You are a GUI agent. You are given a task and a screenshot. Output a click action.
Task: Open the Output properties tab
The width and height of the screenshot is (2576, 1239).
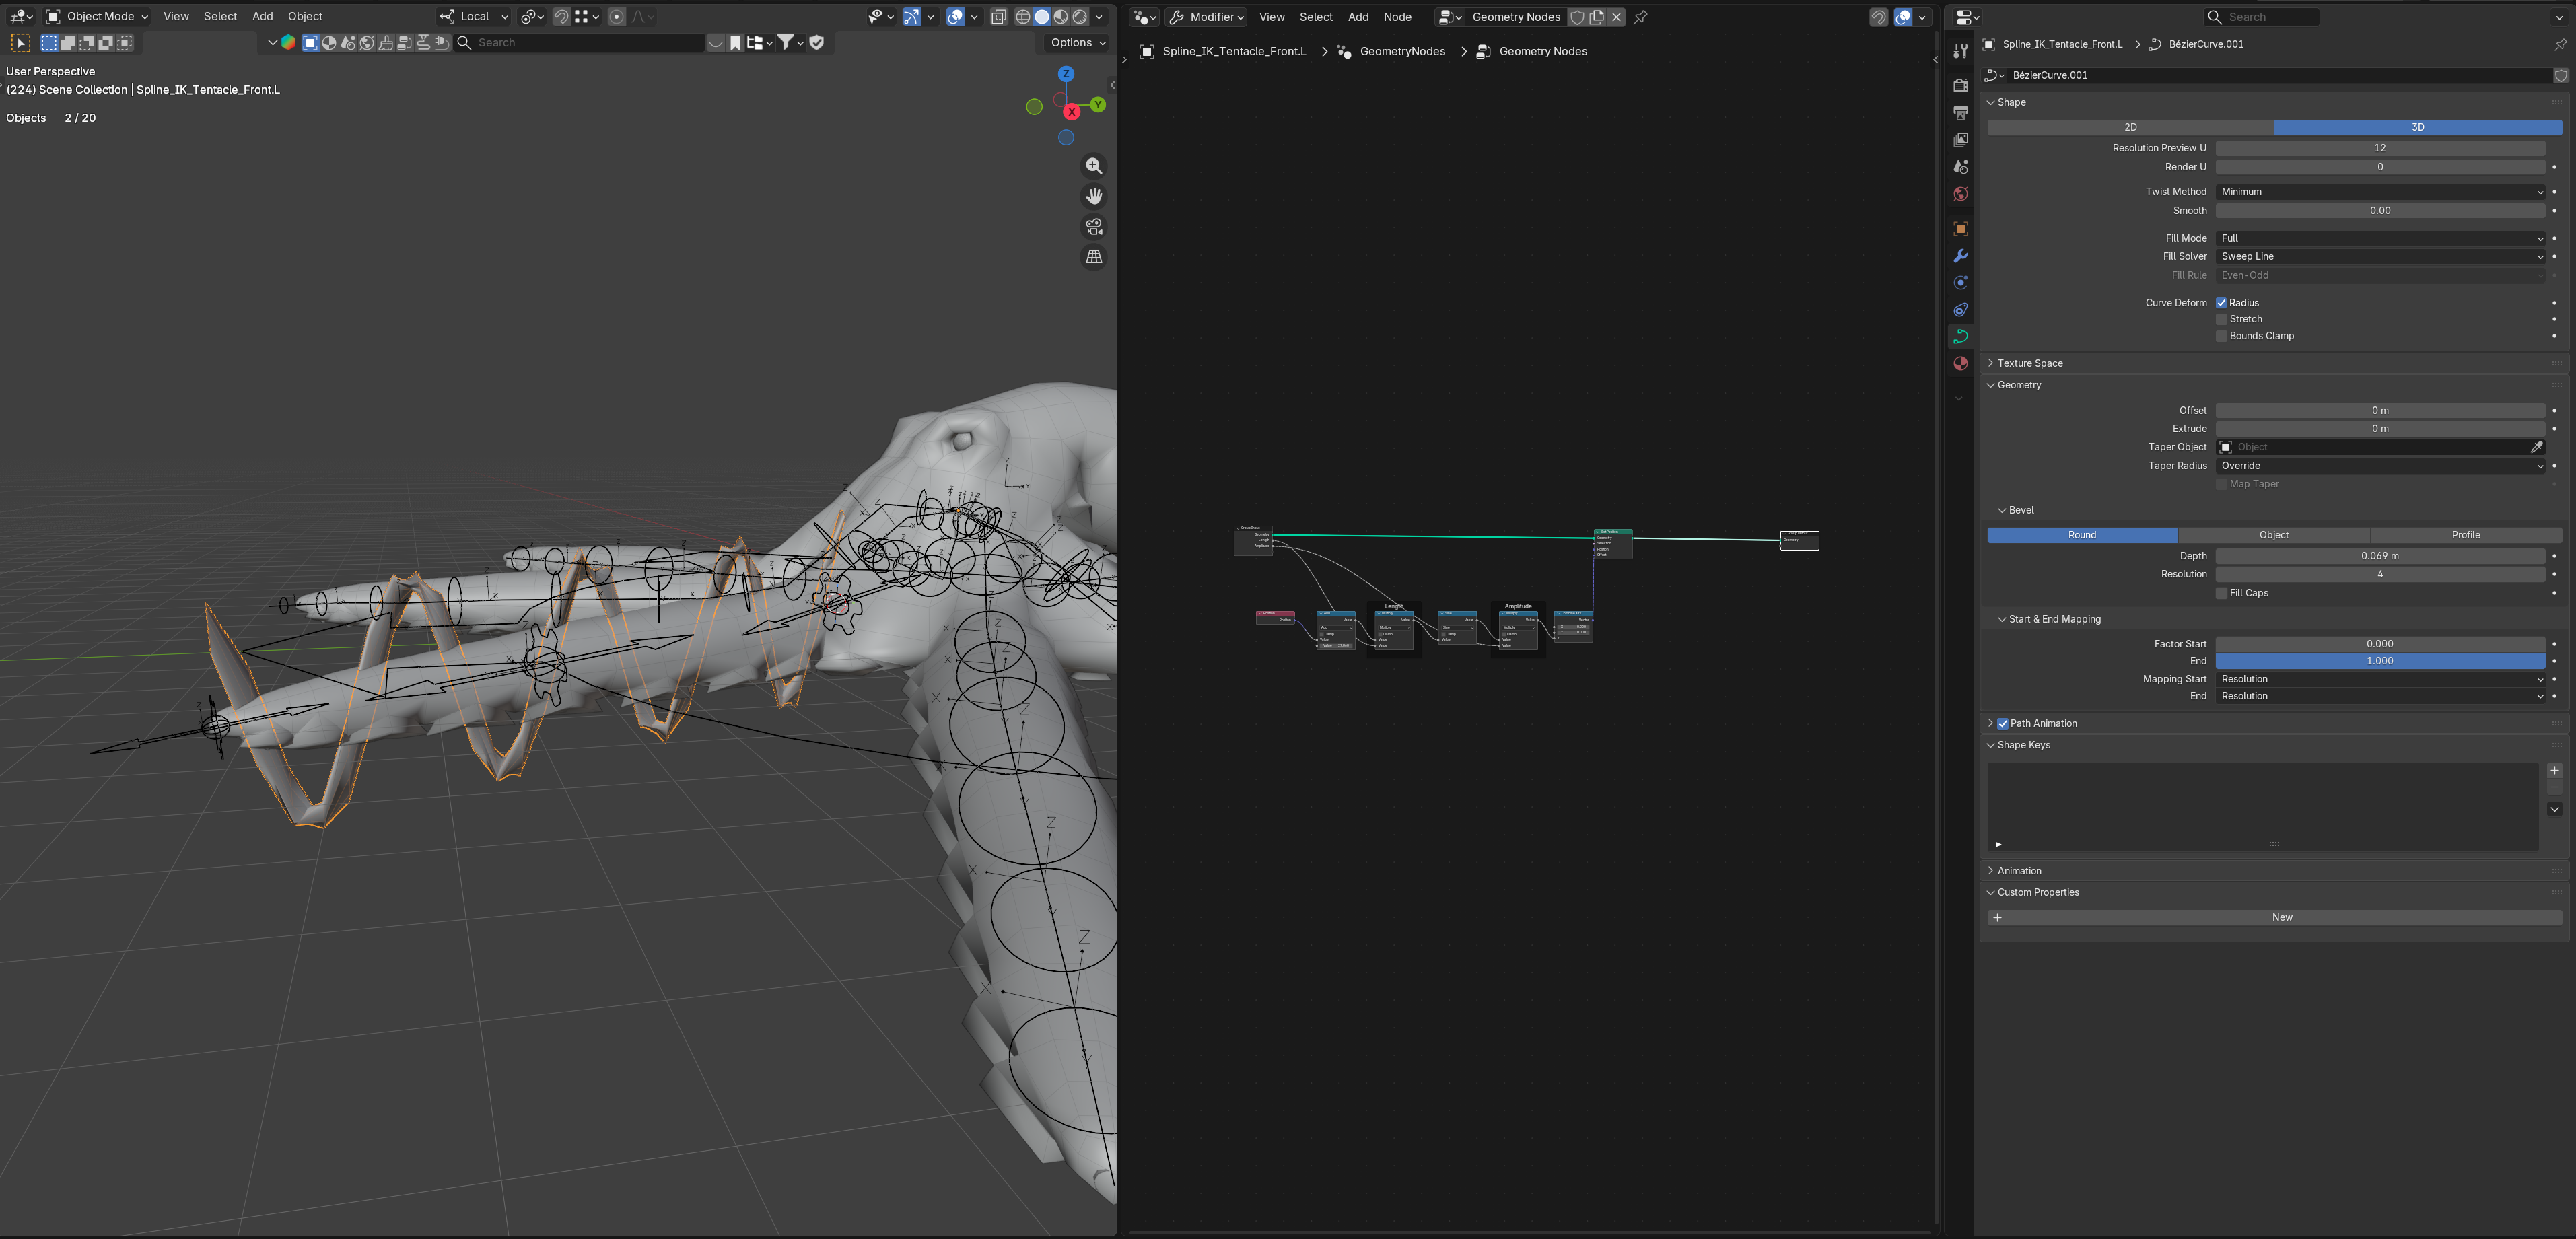pos(1960,113)
